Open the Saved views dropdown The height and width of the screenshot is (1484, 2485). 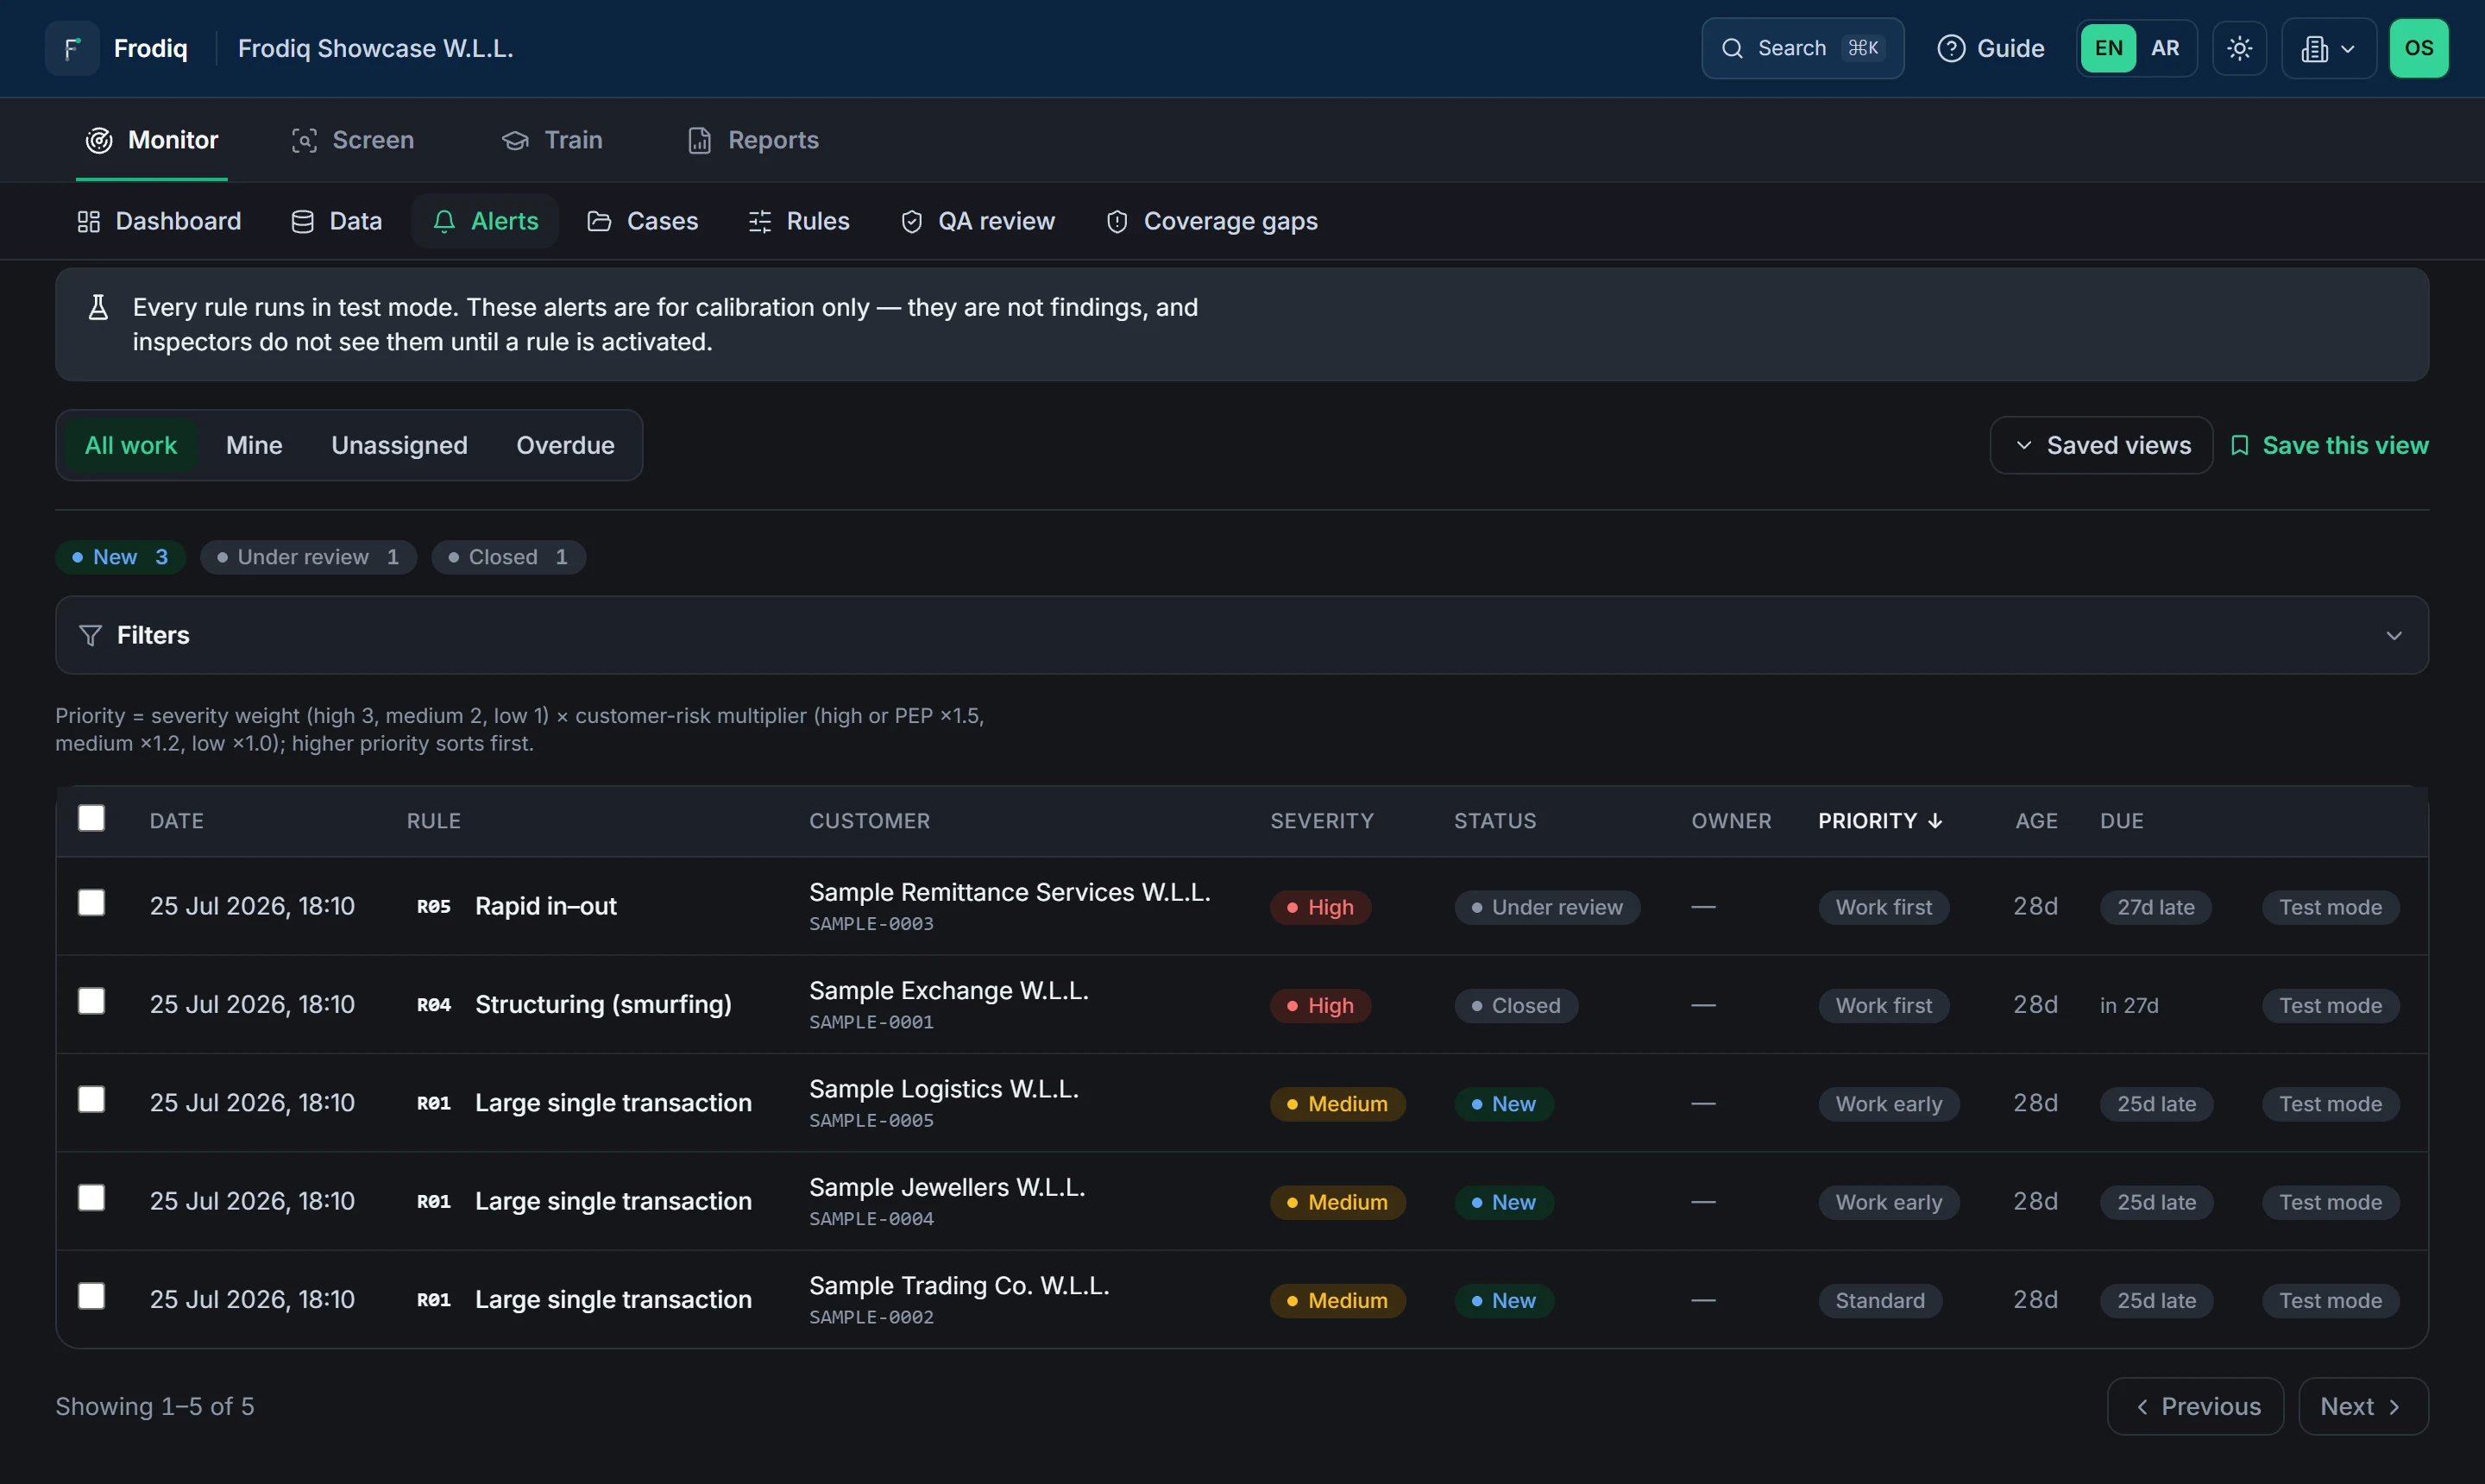(2101, 445)
